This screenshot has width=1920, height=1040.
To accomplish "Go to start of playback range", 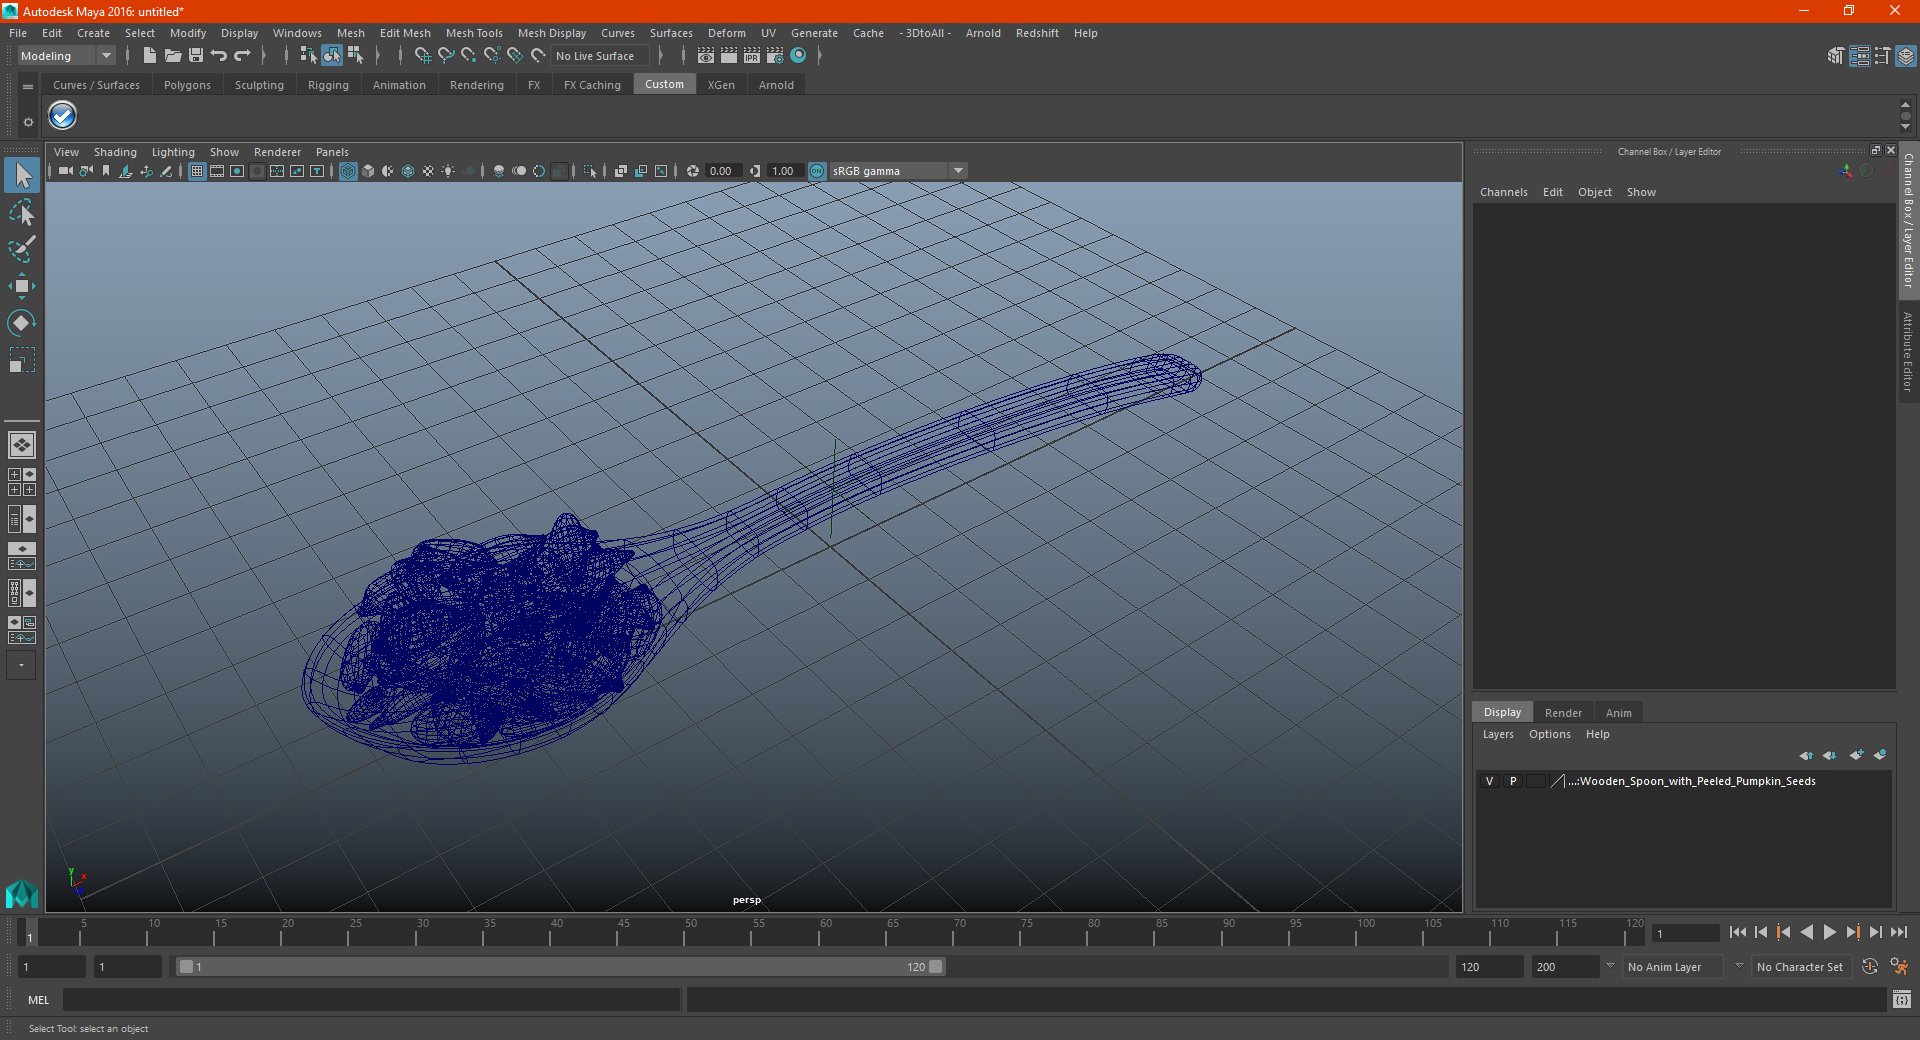I will (1738, 932).
